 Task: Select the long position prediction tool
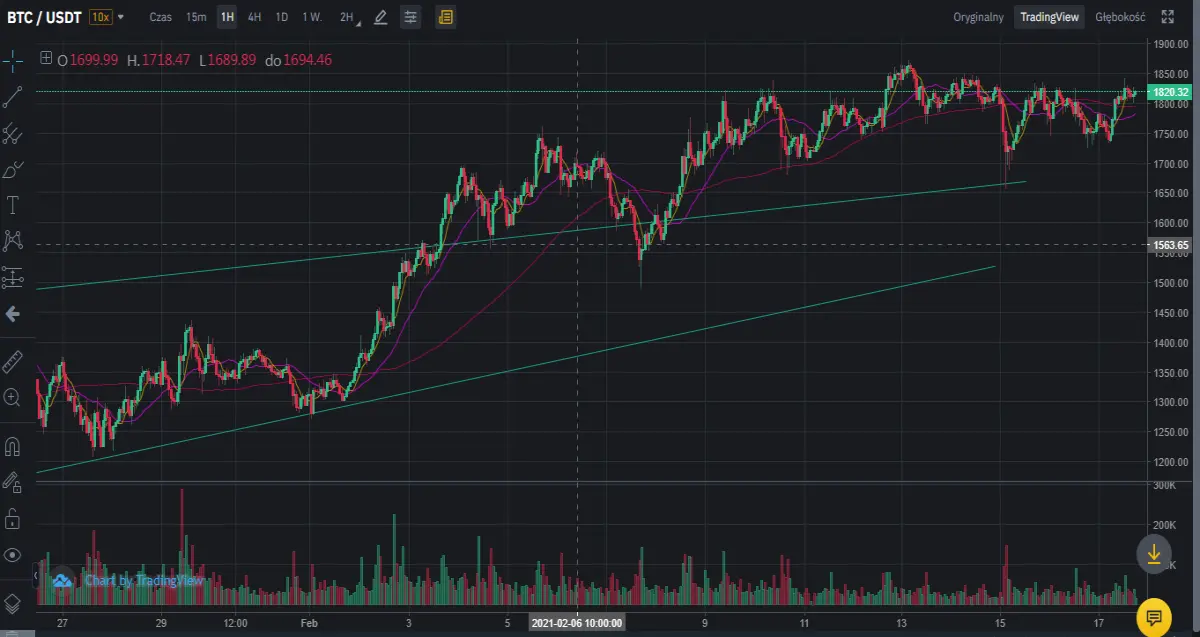click(13, 276)
